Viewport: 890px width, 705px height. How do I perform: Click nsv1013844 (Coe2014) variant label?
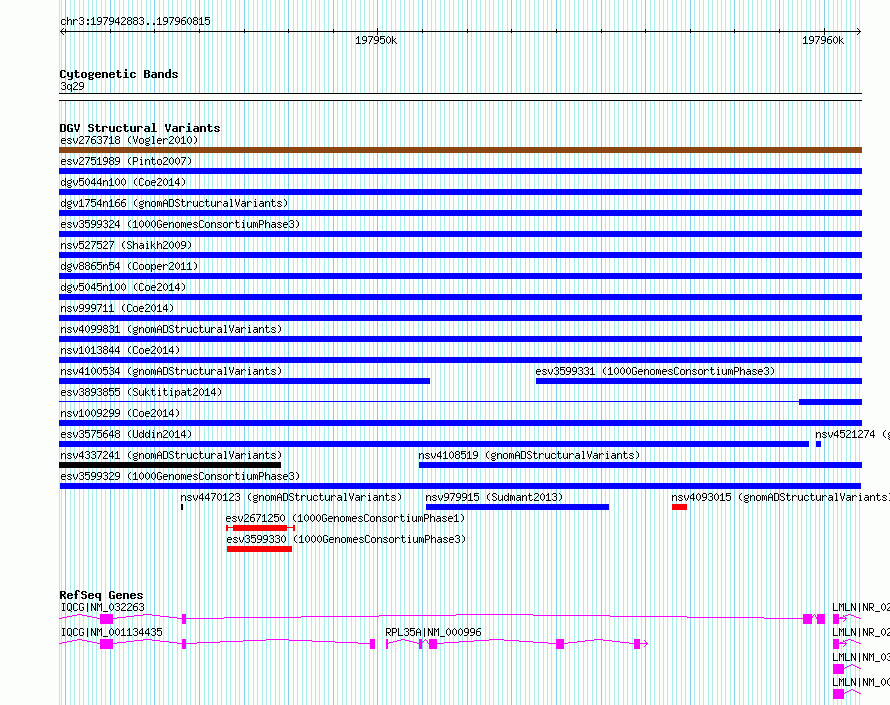point(120,350)
